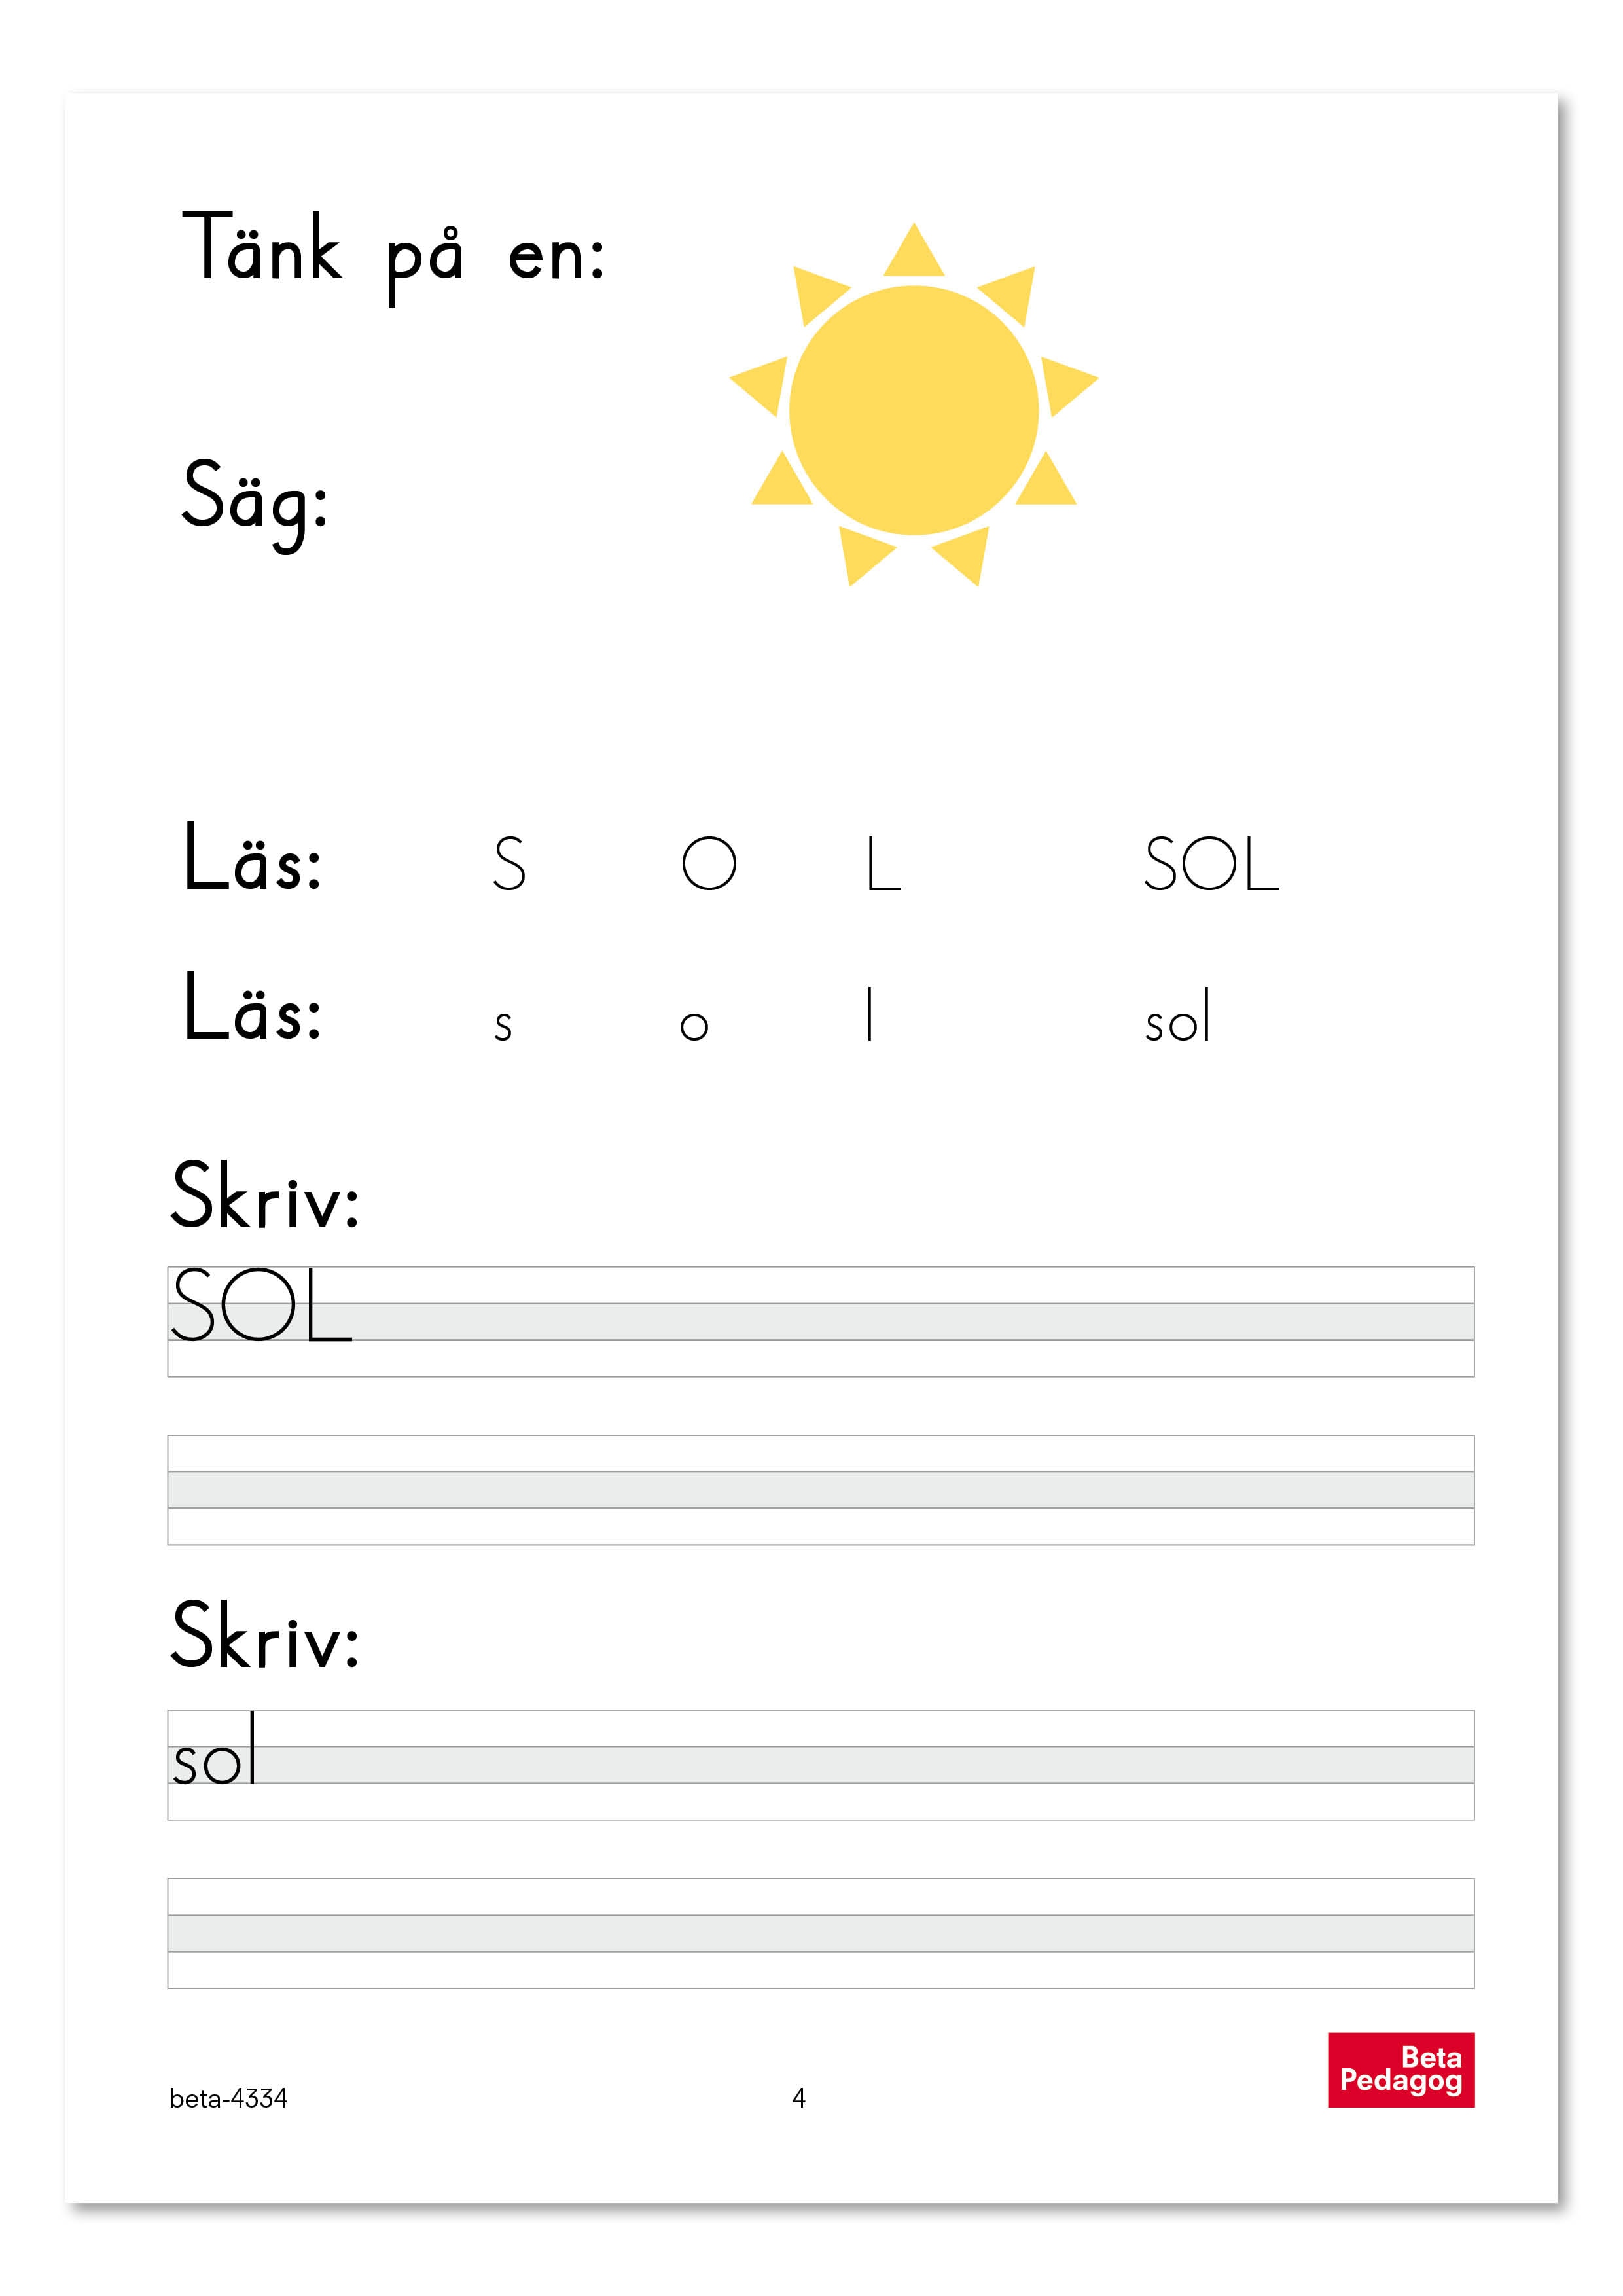This screenshot has height=2296, width=1623.
Task: Select the lowercase letter l
Action: tap(870, 1014)
